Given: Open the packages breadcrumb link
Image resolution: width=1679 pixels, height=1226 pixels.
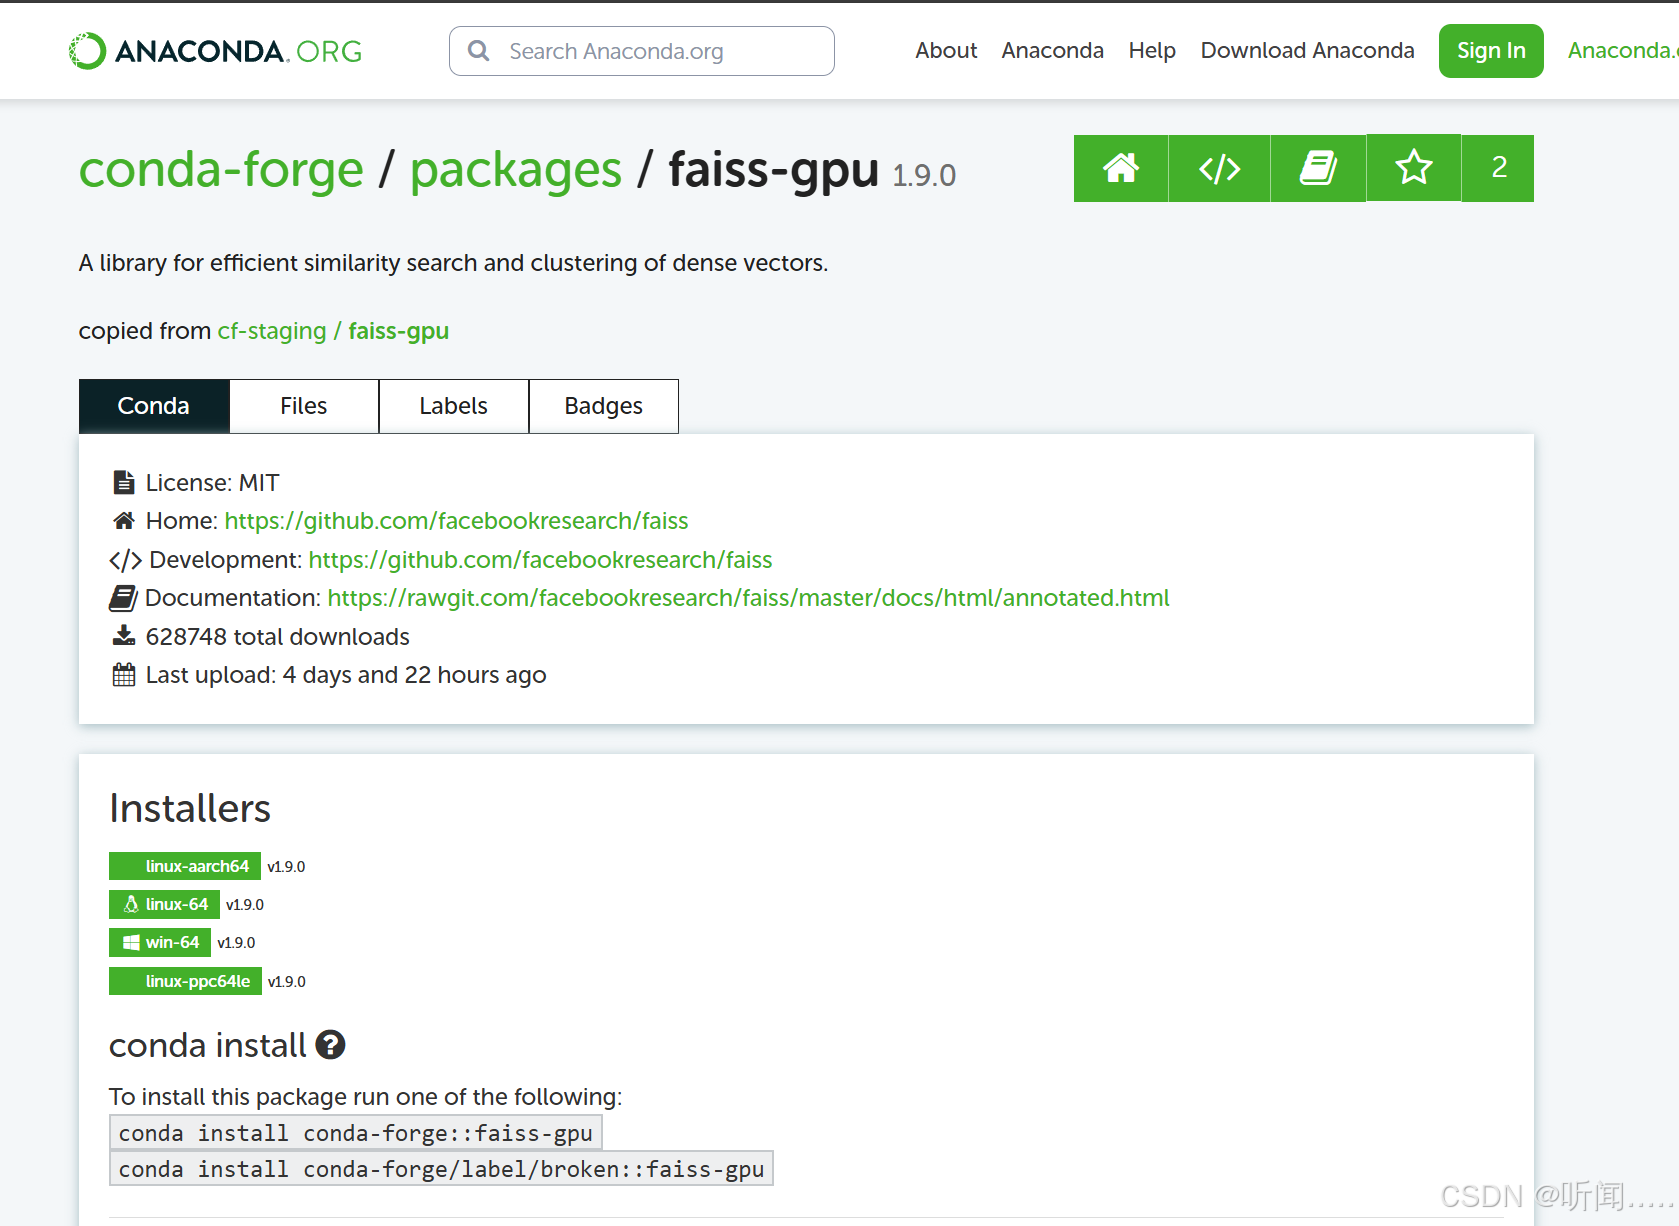Looking at the screenshot, I should (x=516, y=170).
